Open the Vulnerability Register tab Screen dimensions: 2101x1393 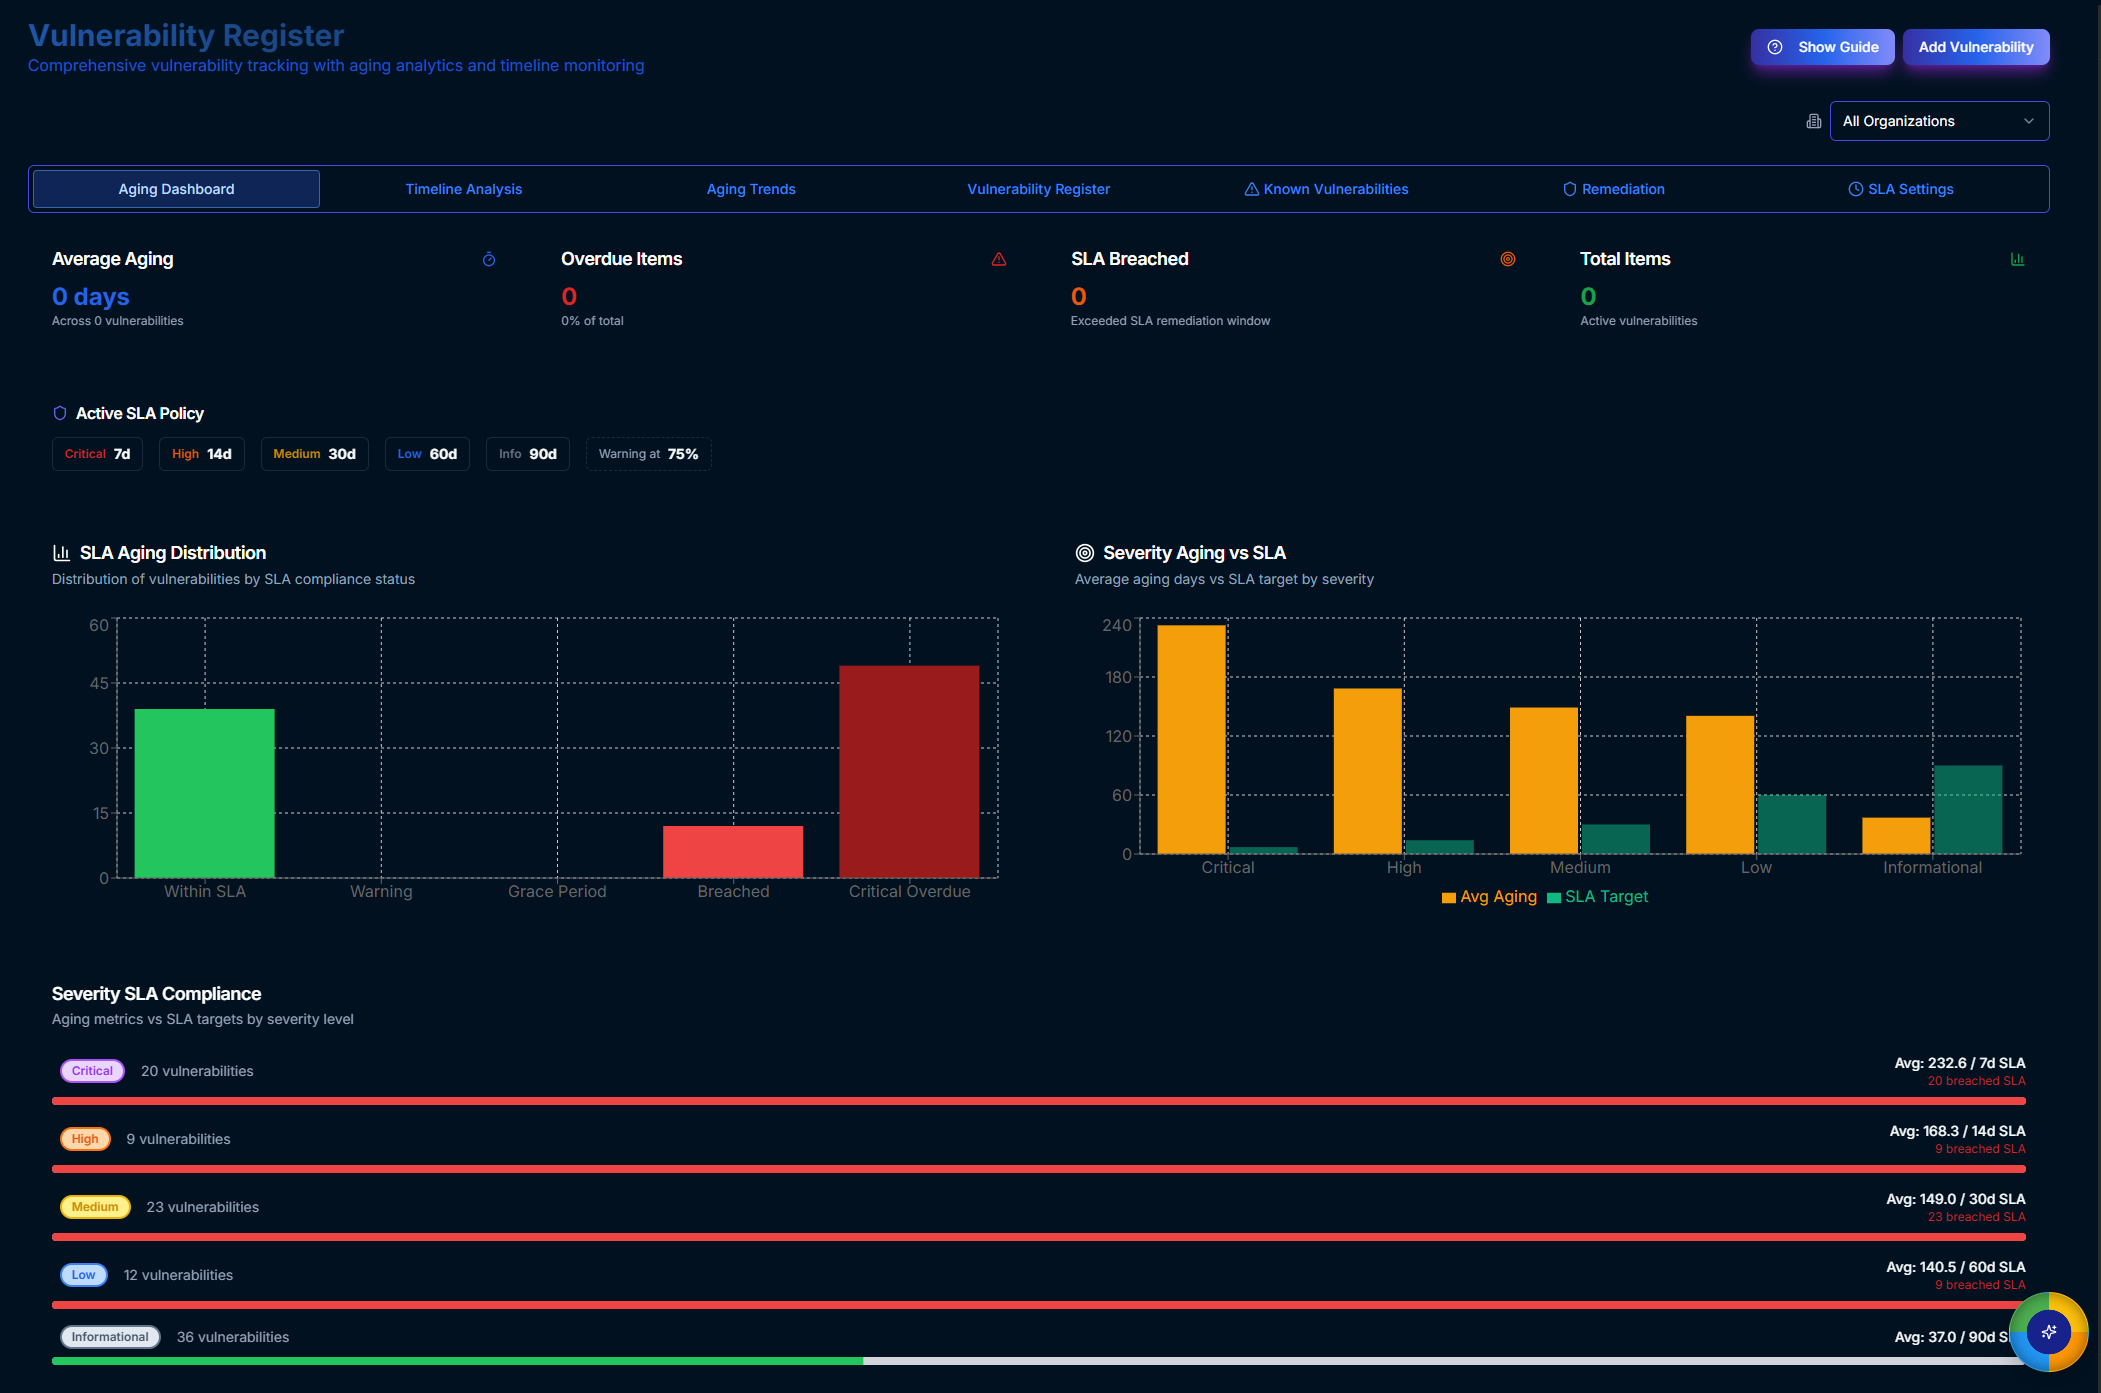coord(1038,189)
